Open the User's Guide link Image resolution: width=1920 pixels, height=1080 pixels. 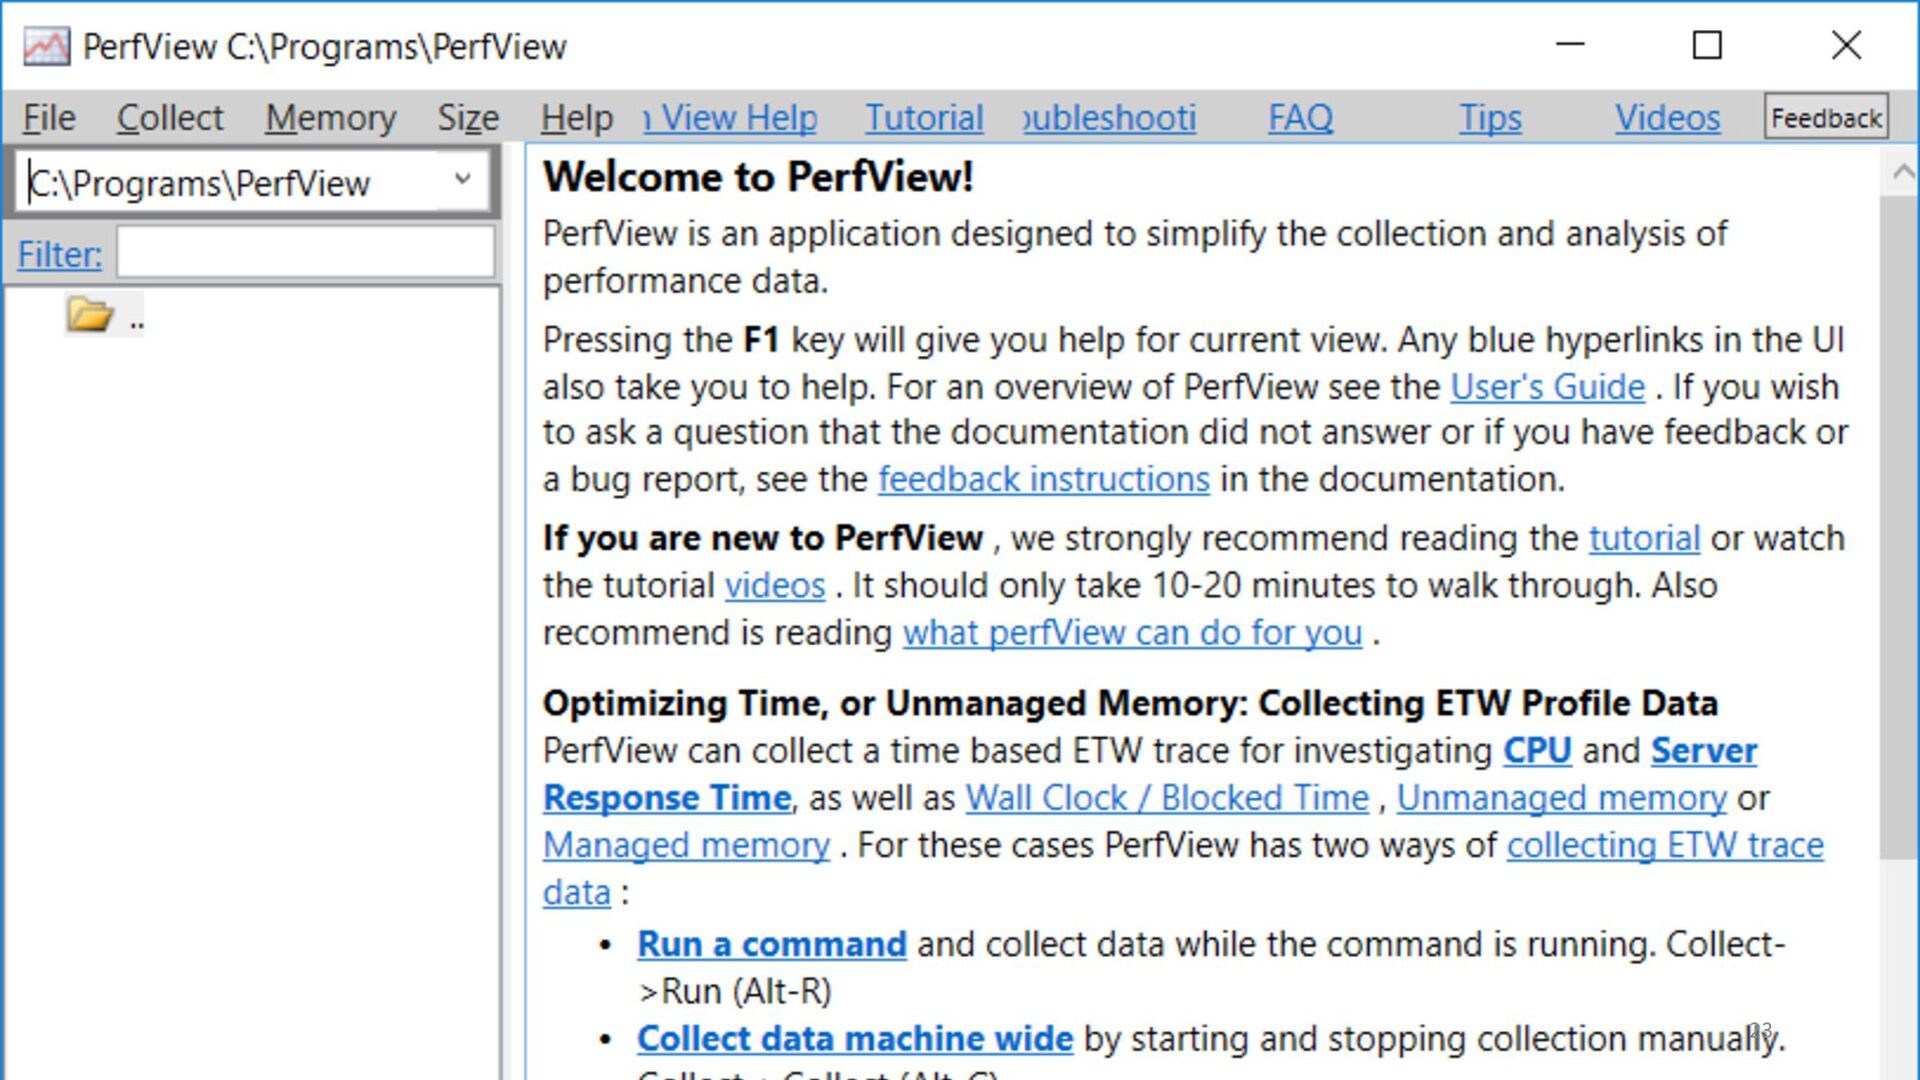(x=1547, y=387)
